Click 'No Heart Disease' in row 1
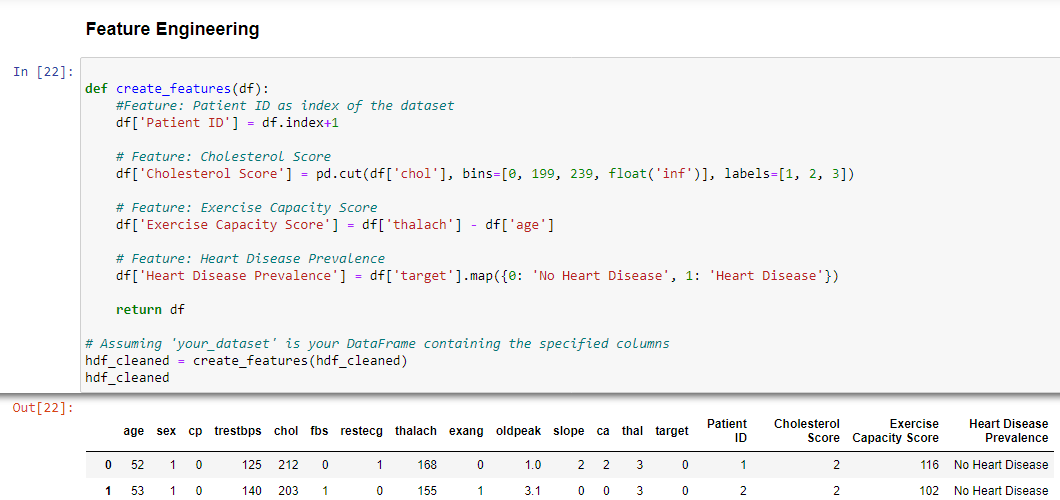The image size is (1060, 500). tap(1001, 491)
